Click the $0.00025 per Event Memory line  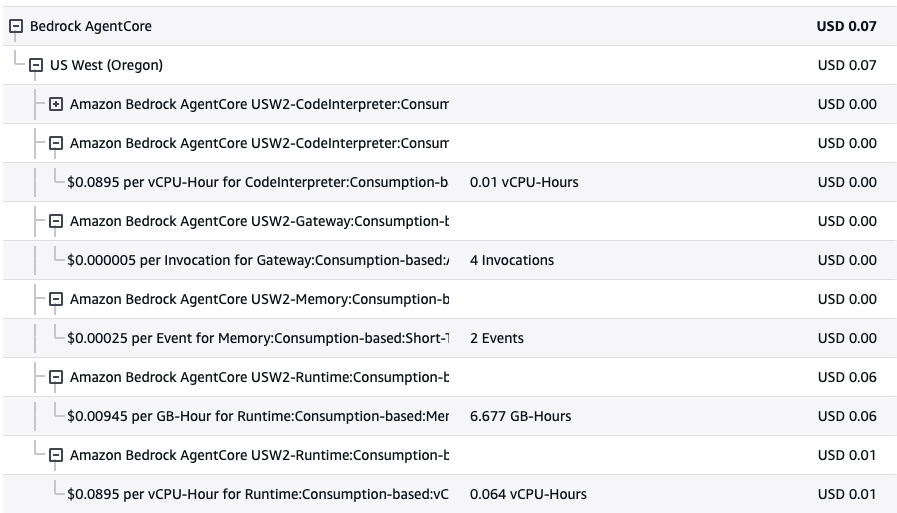(x=257, y=339)
